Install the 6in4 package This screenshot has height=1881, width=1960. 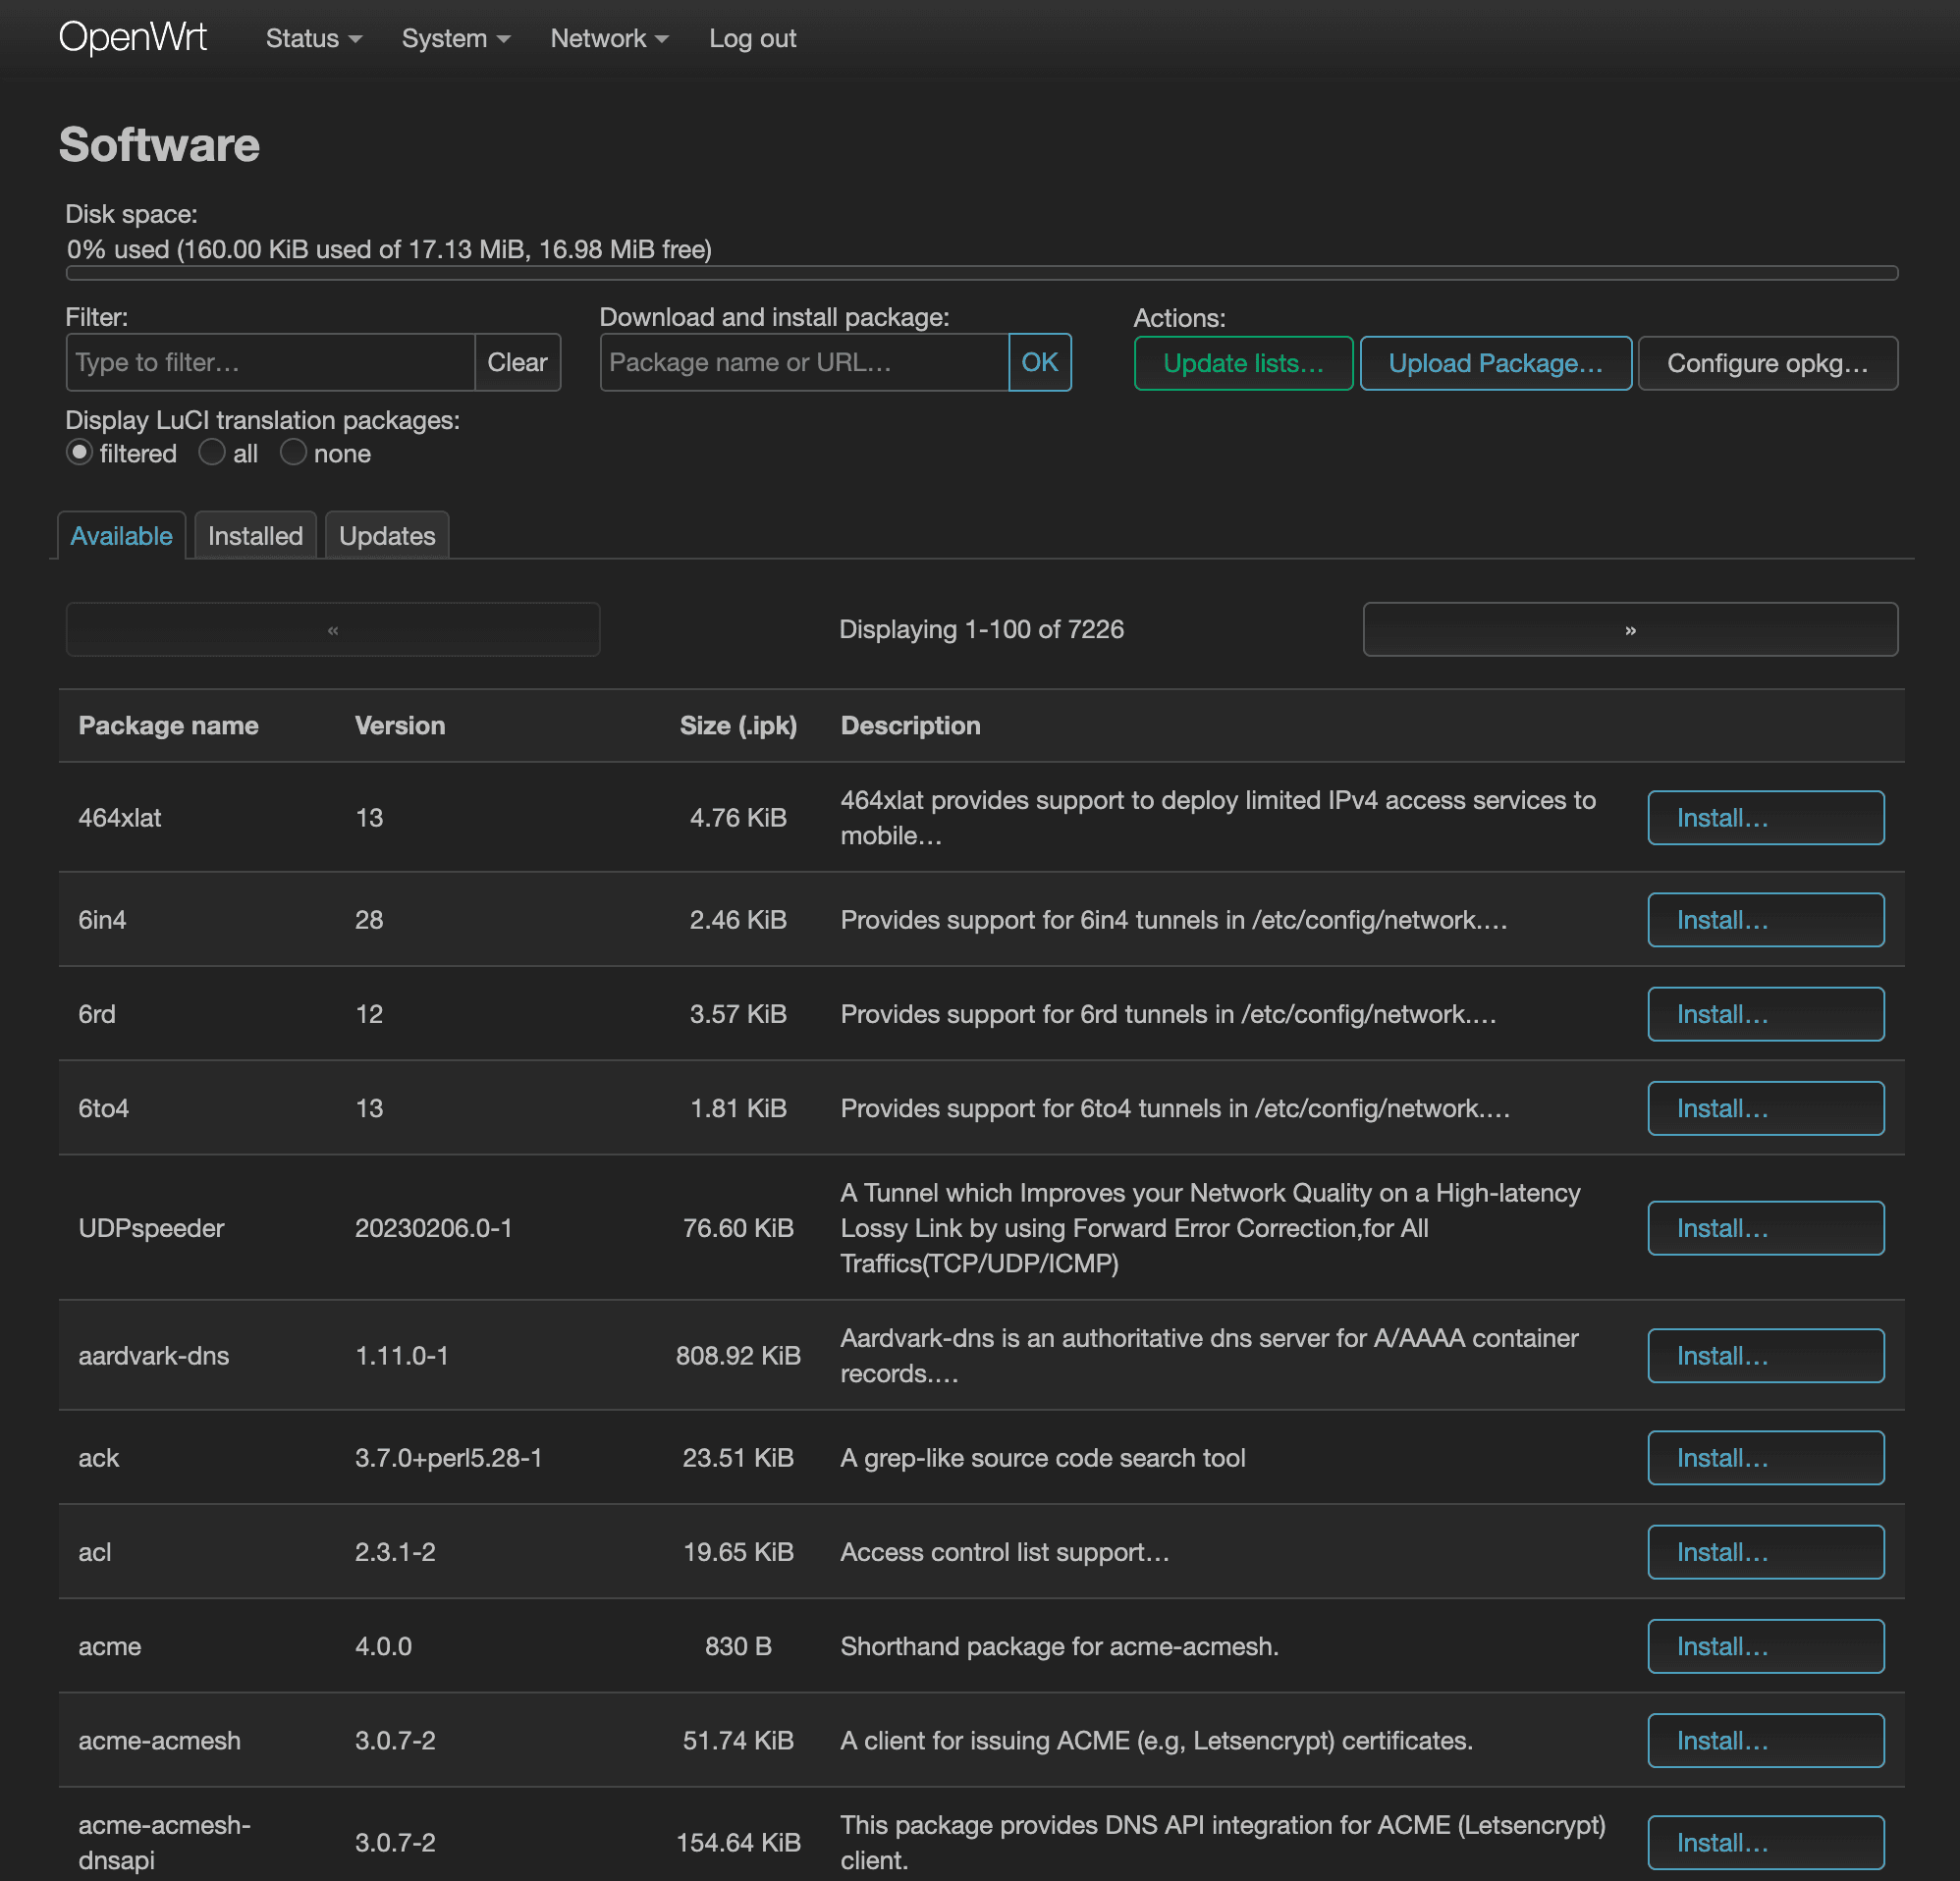[x=1765, y=920]
